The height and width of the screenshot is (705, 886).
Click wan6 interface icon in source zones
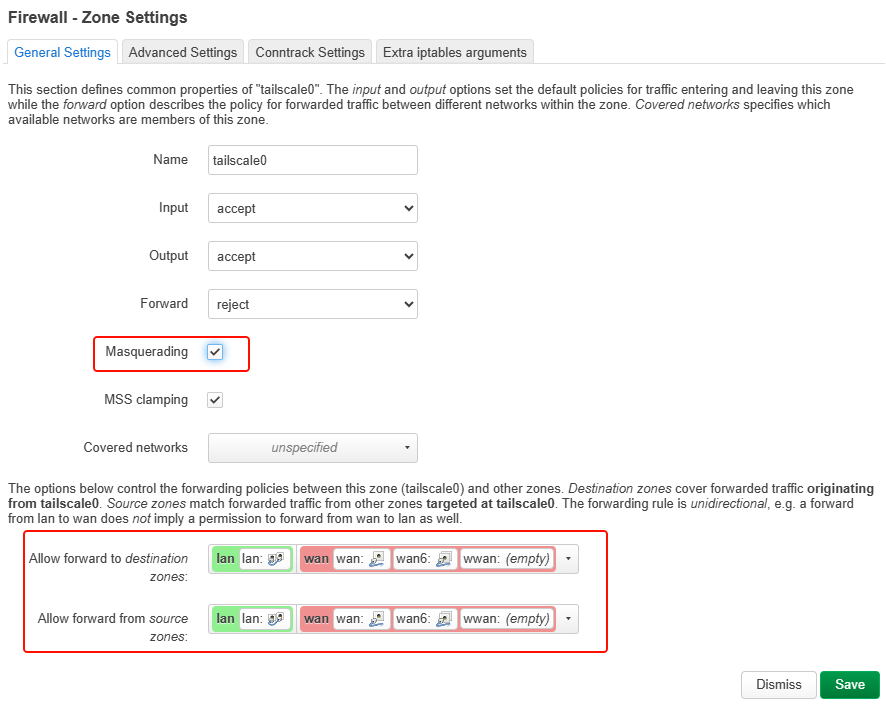(445, 619)
